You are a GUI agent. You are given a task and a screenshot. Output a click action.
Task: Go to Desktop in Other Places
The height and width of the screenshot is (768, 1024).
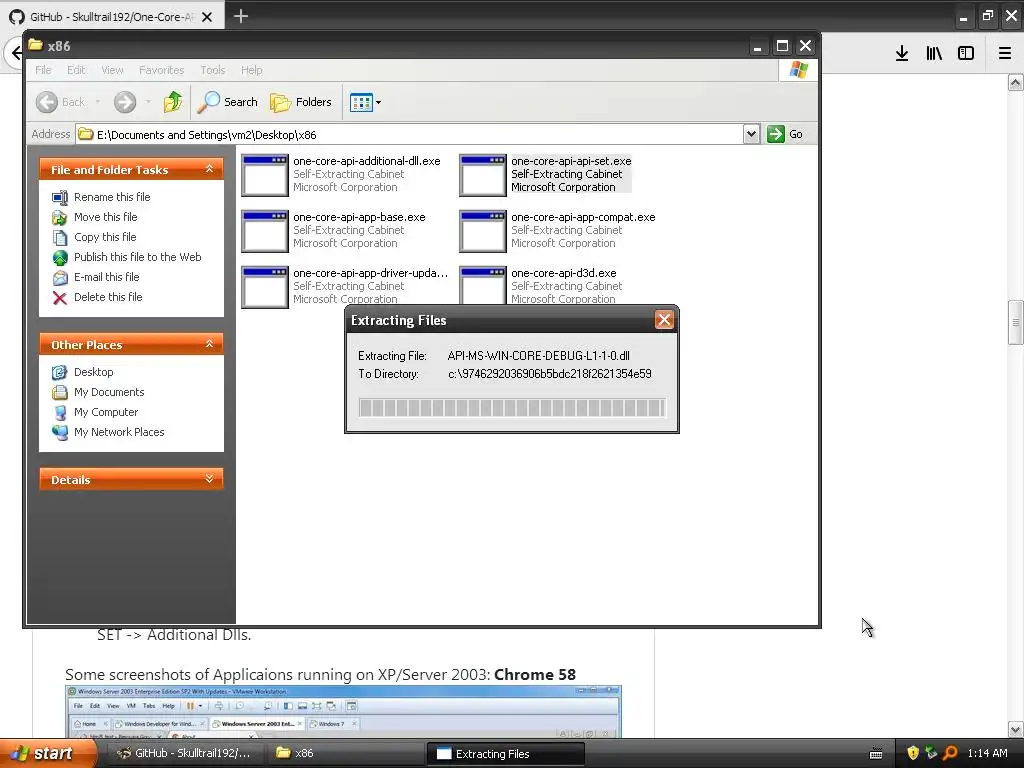click(x=93, y=372)
